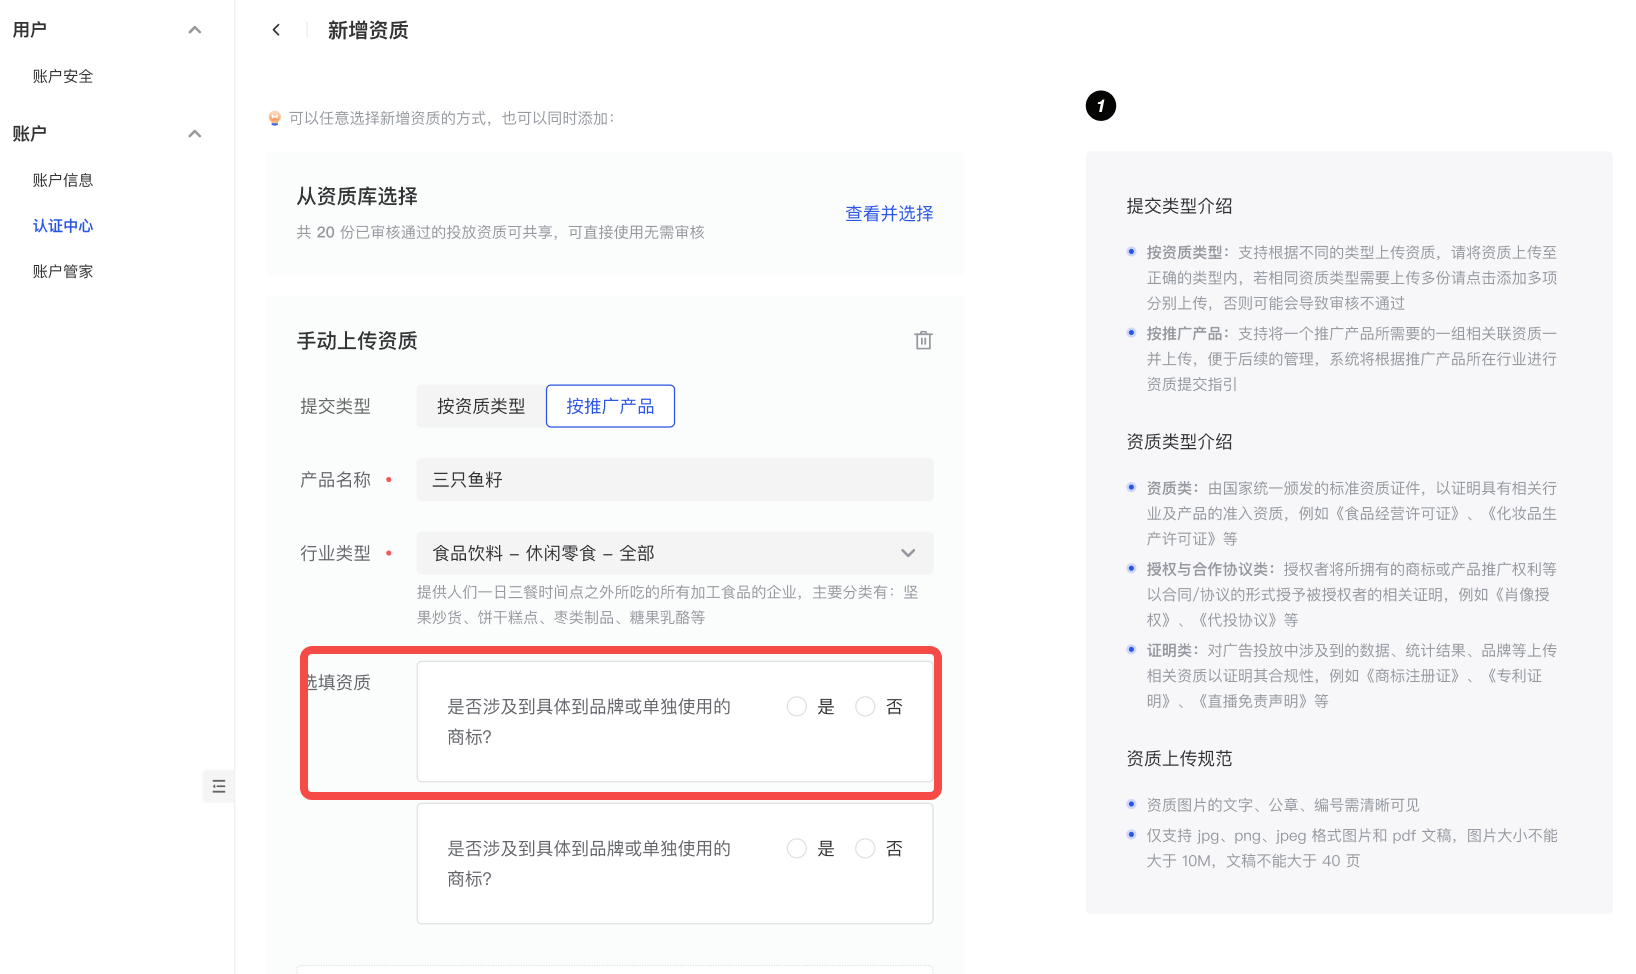Go back using the arrow beside 新增资质
Viewport: 1636px width, 974px height.
(x=276, y=30)
